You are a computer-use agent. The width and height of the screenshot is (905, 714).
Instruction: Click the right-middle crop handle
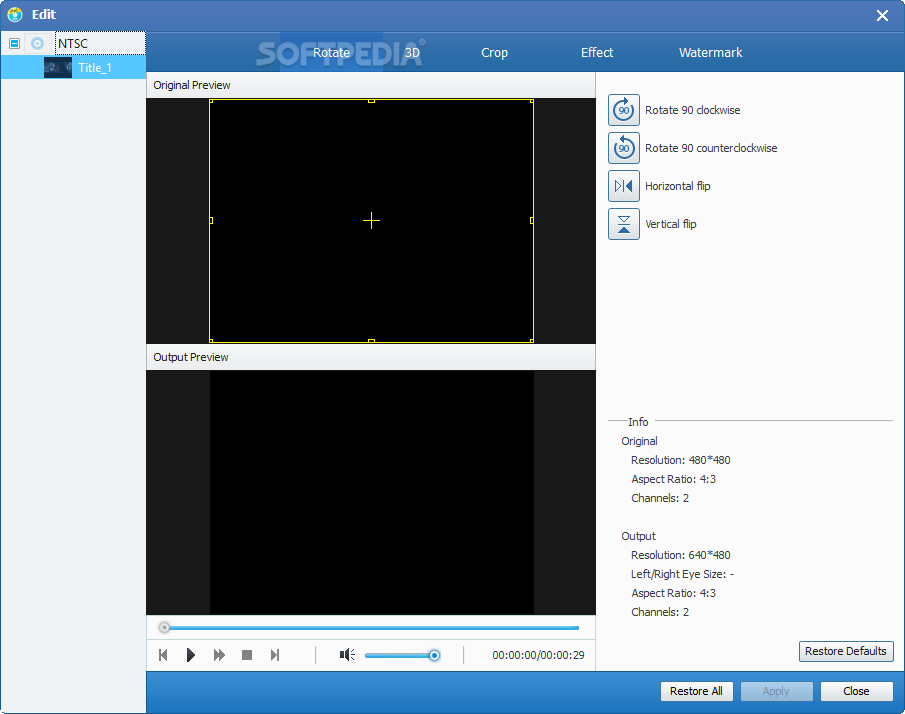click(x=532, y=220)
